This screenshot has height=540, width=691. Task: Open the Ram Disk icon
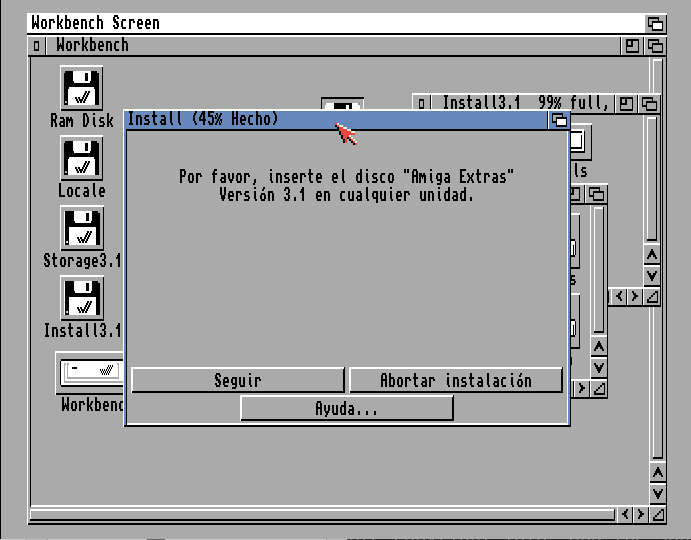(x=81, y=89)
